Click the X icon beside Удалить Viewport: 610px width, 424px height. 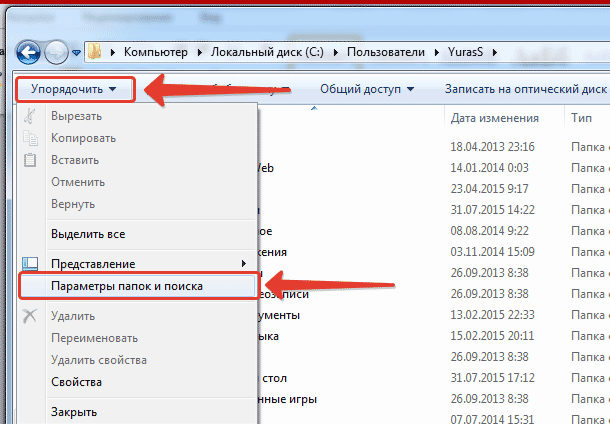30,316
